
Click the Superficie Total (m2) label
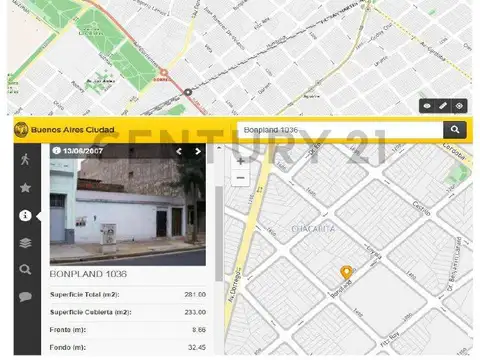point(85,295)
